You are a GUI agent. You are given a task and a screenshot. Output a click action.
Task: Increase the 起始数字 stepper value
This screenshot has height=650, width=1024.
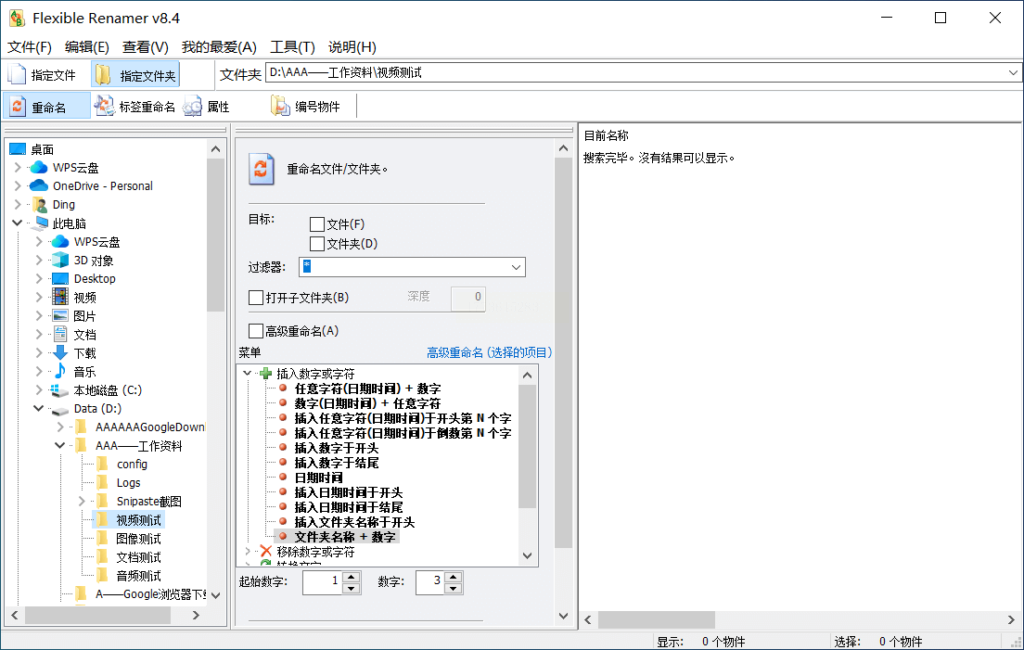[351, 577]
